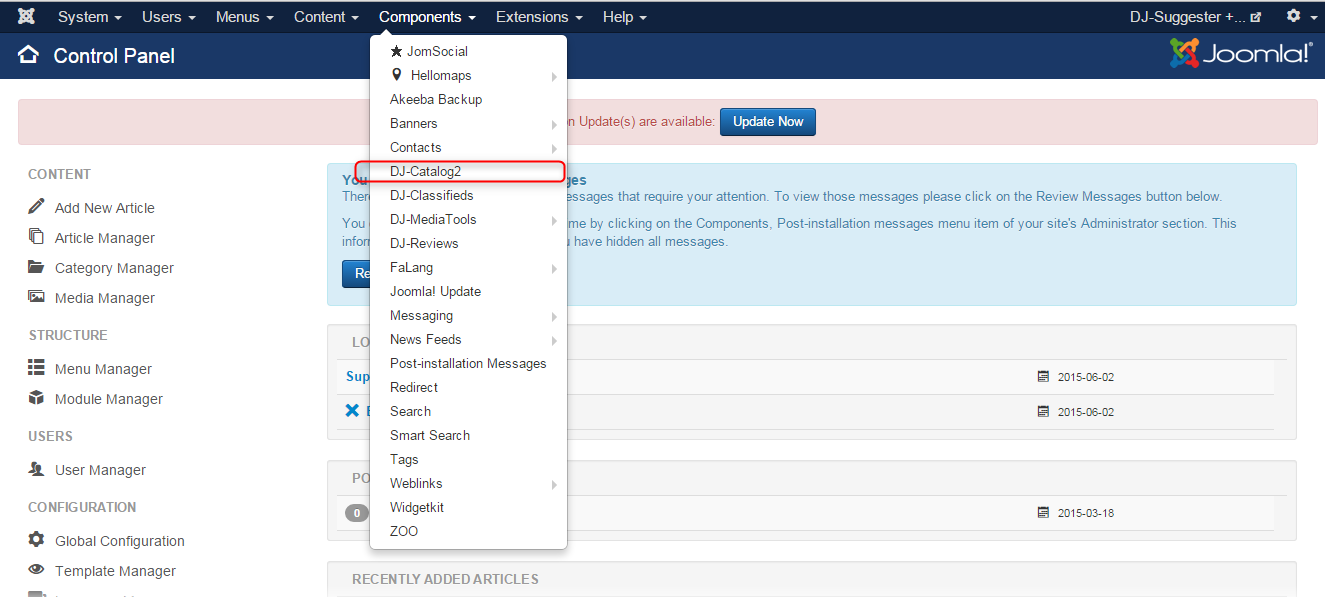Open the System menu
Screen dimensions: 1325x597
90,17
